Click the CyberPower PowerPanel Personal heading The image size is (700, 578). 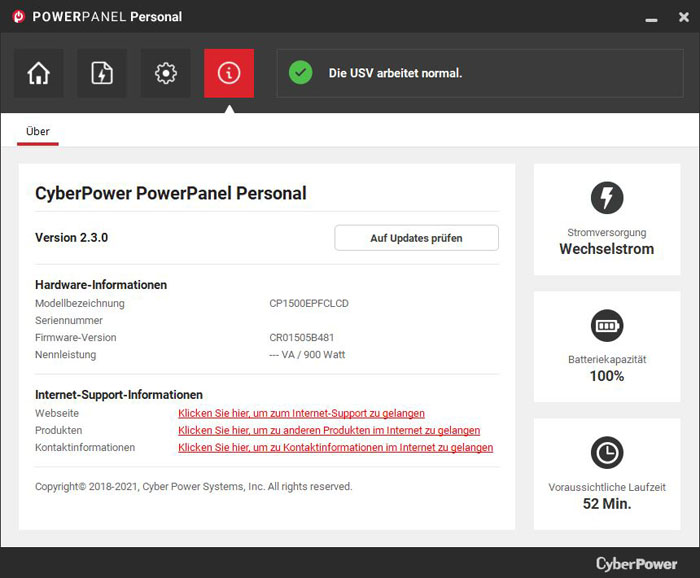click(171, 193)
